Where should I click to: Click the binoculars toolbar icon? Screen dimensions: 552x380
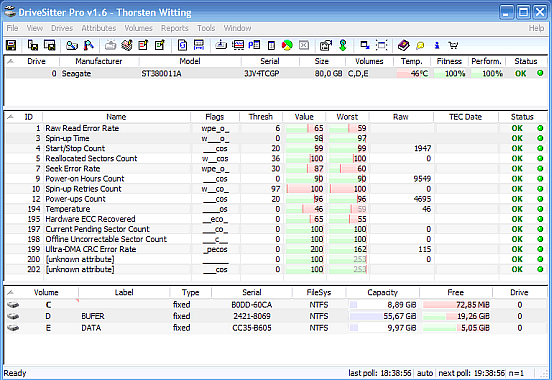pyautogui.click(x=72, y=45)
